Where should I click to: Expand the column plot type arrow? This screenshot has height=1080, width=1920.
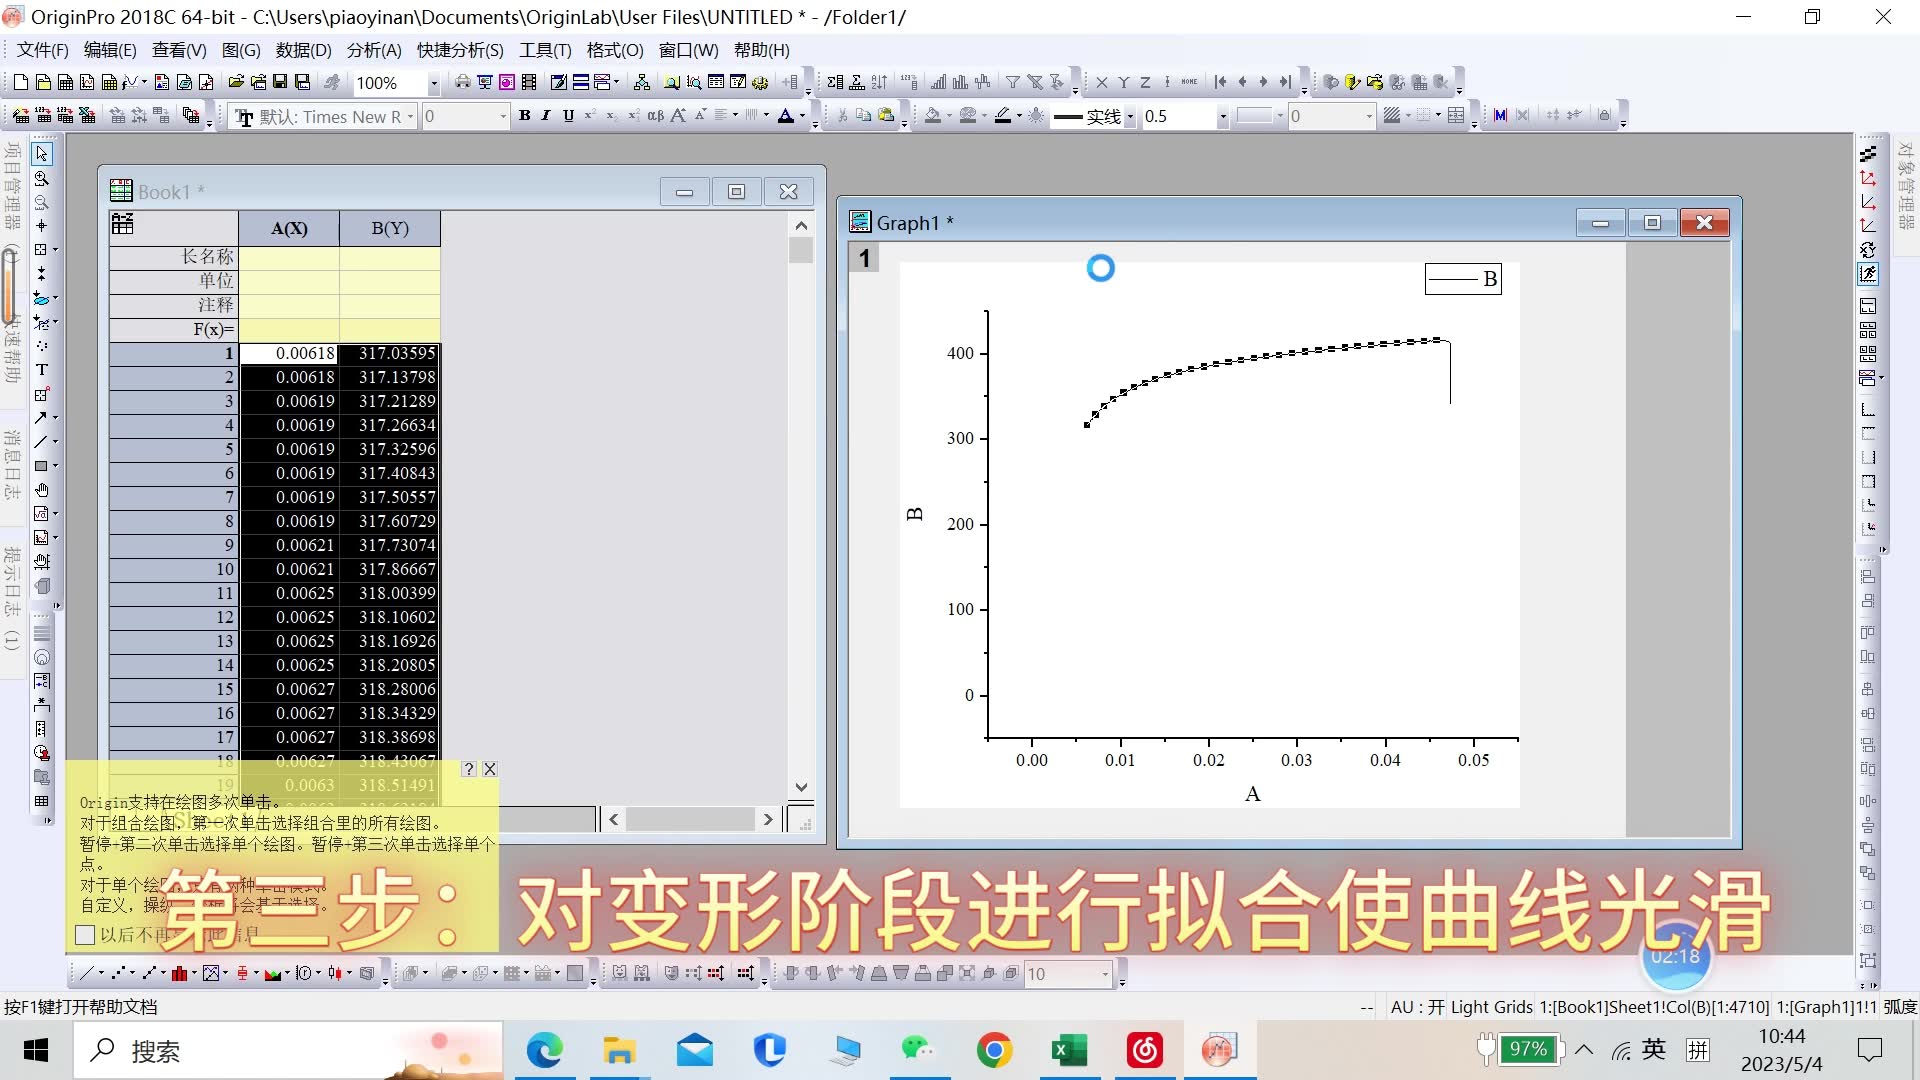(x=194, y=973)
